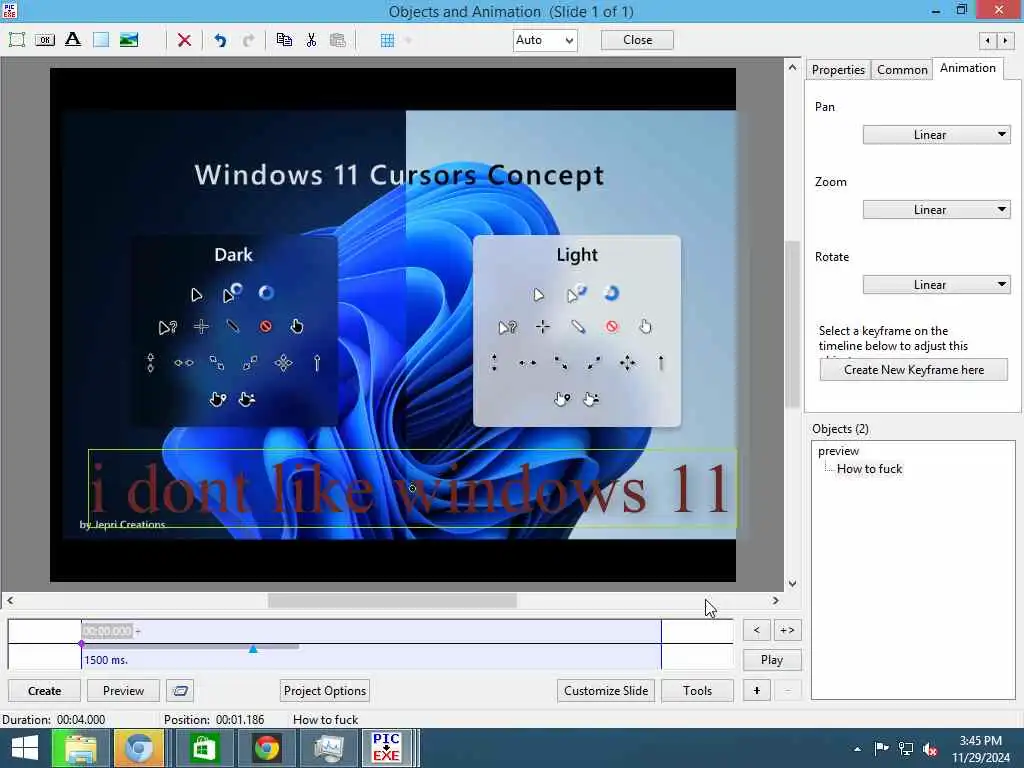The image size is (1024, 768).
Task: Click the paste icon in the toolbar
Action: coord(338,40)
